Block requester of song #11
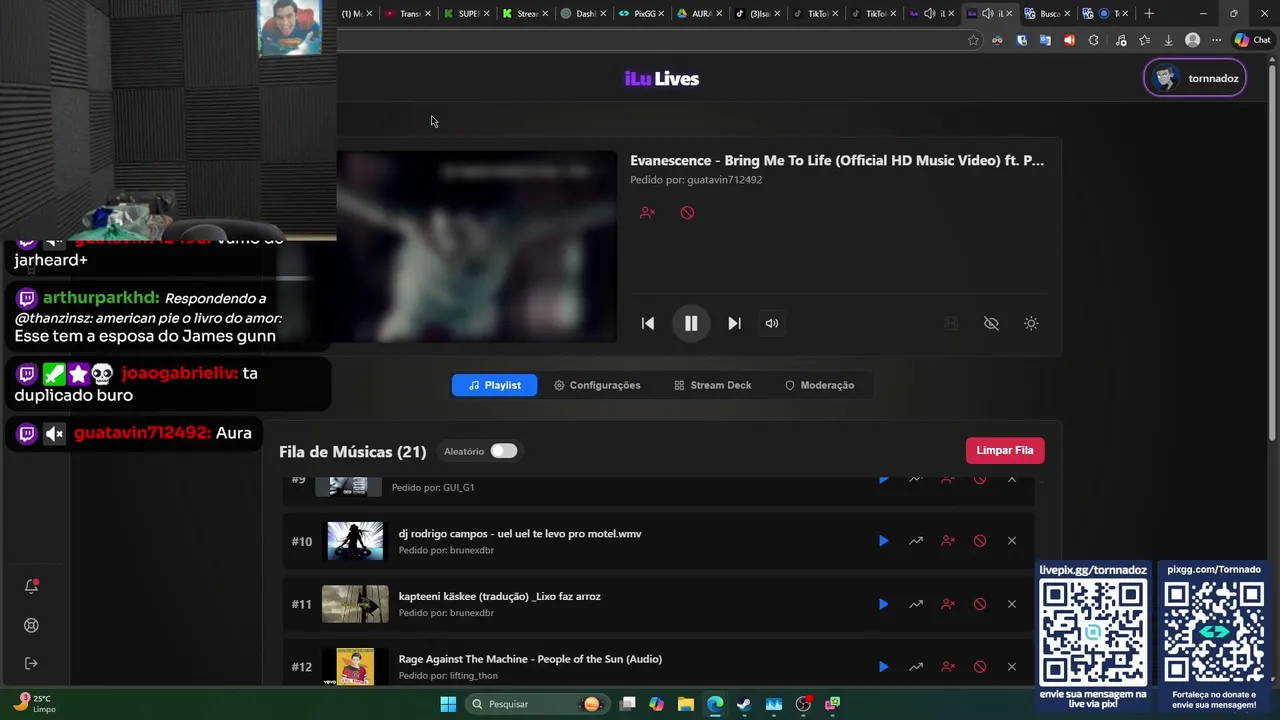 pyautogui.click(x=948, y=604)
